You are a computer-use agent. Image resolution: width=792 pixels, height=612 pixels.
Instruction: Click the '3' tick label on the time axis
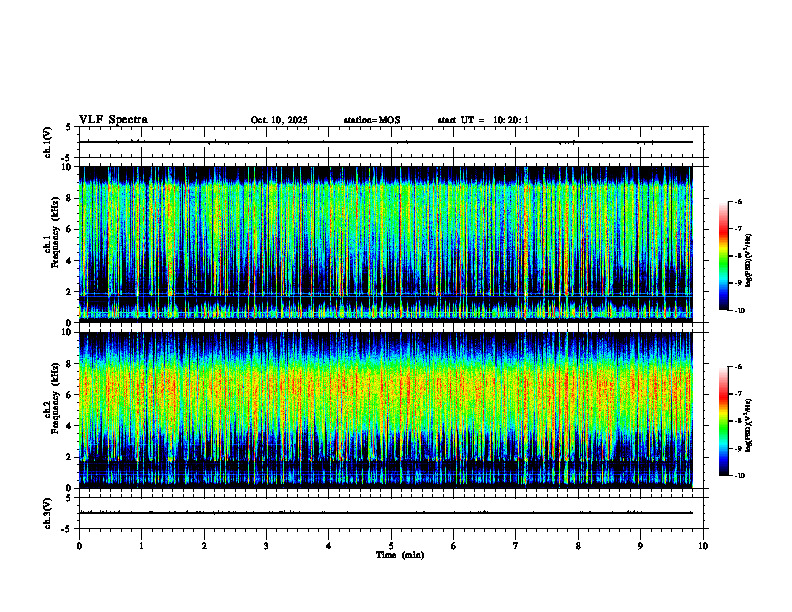[266, 546]
